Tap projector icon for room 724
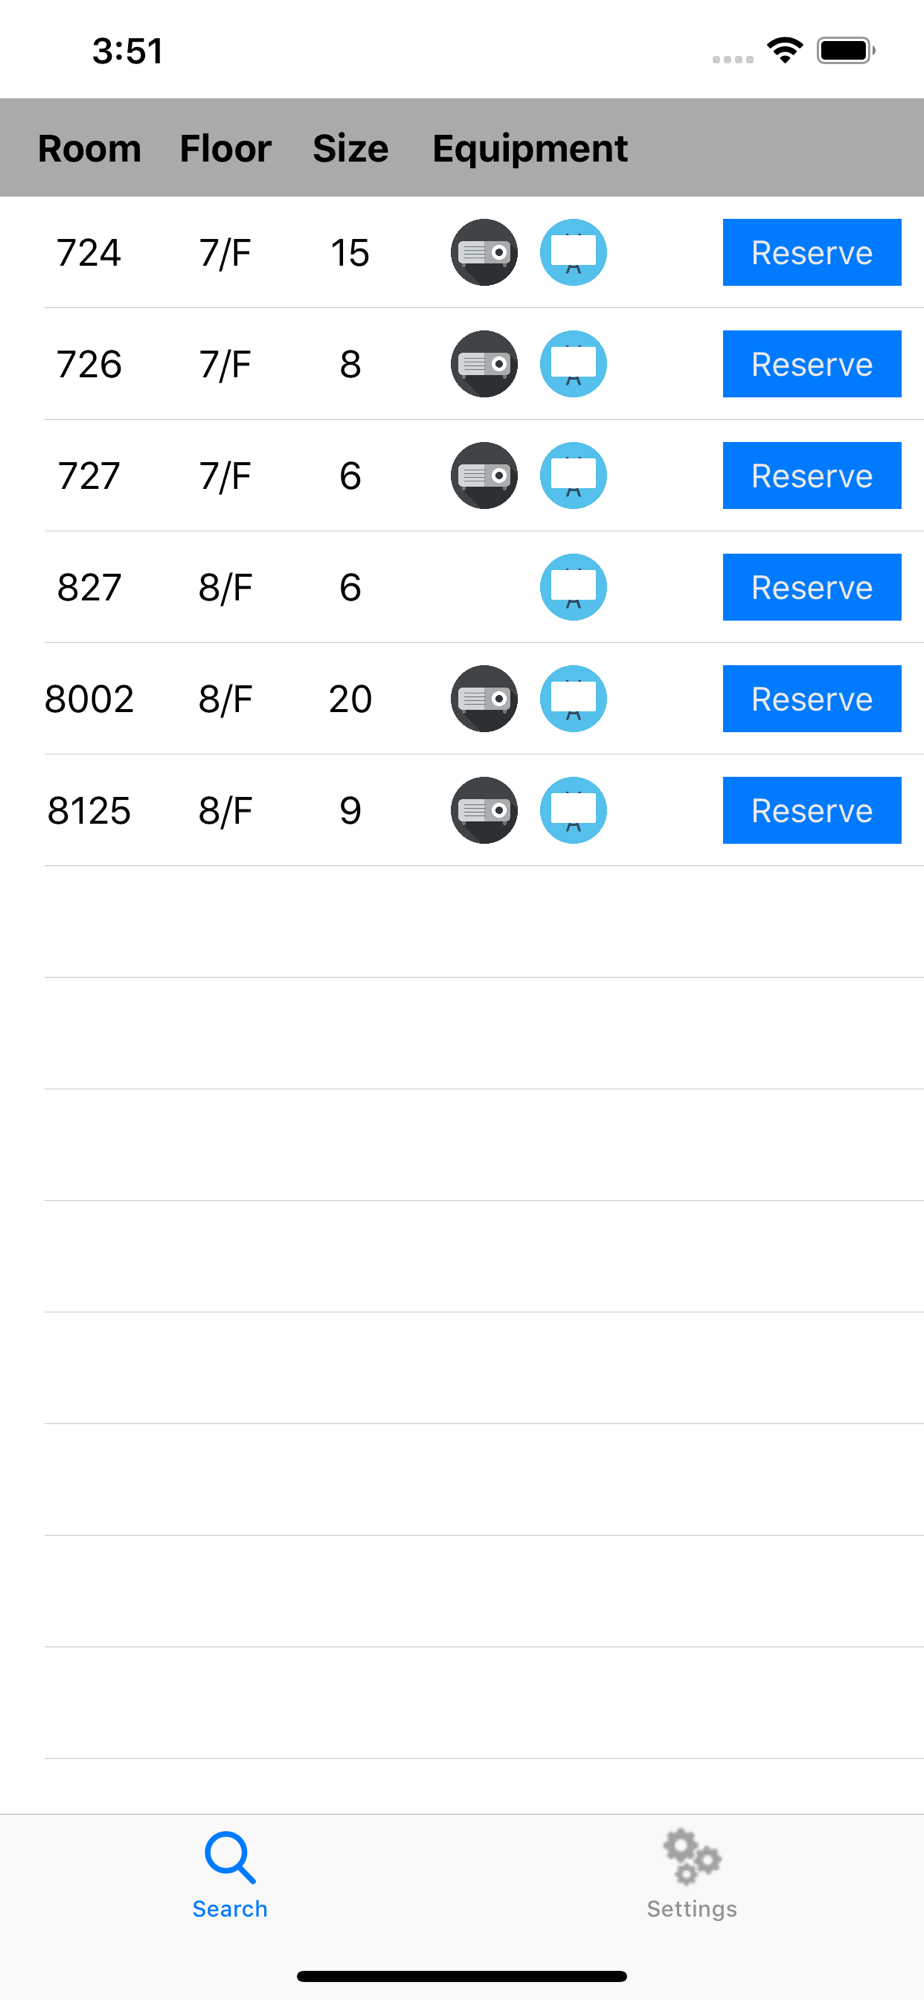The width and height of the screenshot is (924, 2000). pos(484,252)
